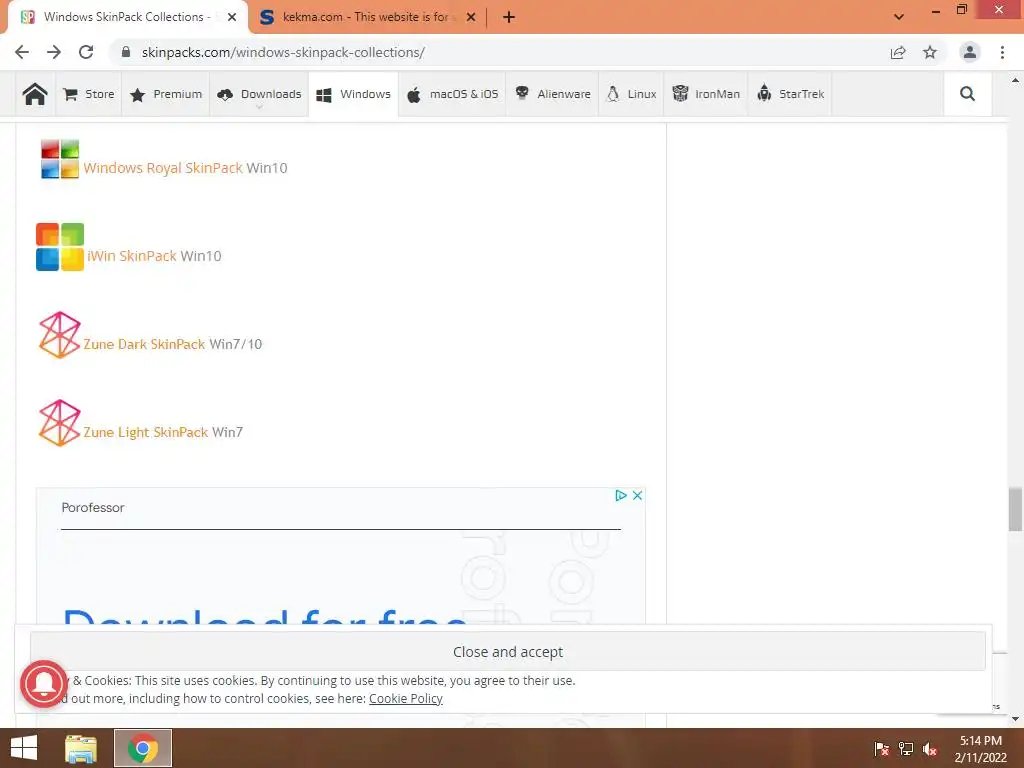This screenshot has height=768, width=1024.
Task: Reload the current page
Action: pos(86,52)
